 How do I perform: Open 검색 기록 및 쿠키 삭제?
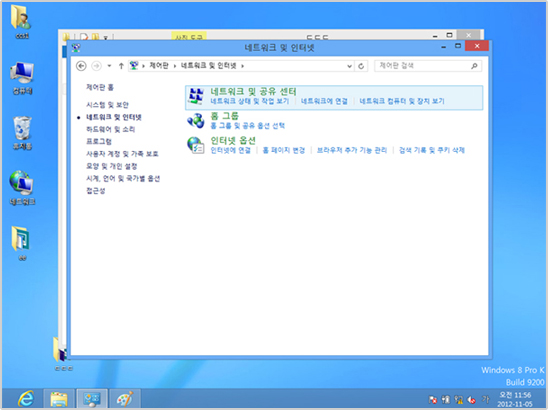pyautogui.click(x=432, y=150)
